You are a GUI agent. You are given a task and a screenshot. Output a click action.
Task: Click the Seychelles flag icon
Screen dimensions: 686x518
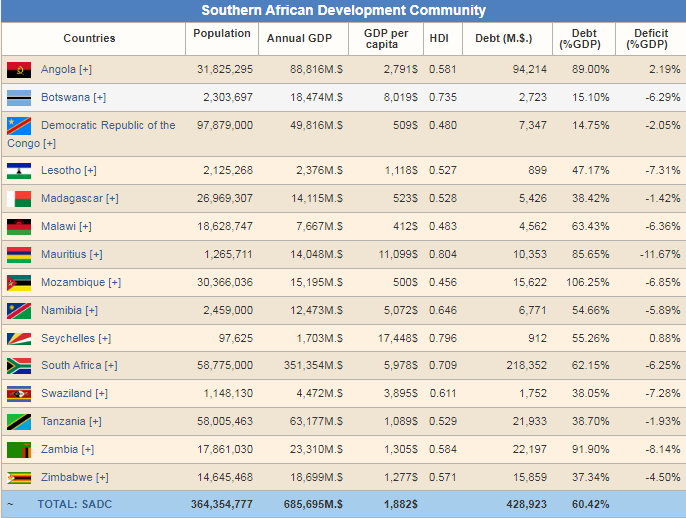19,339
